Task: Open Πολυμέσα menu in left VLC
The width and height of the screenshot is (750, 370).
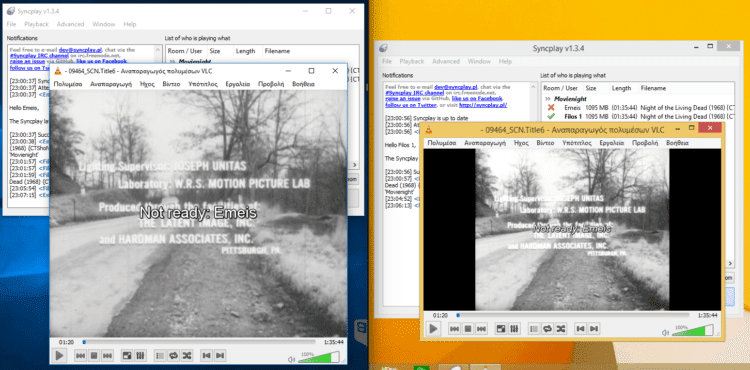Action: [67, 84]
